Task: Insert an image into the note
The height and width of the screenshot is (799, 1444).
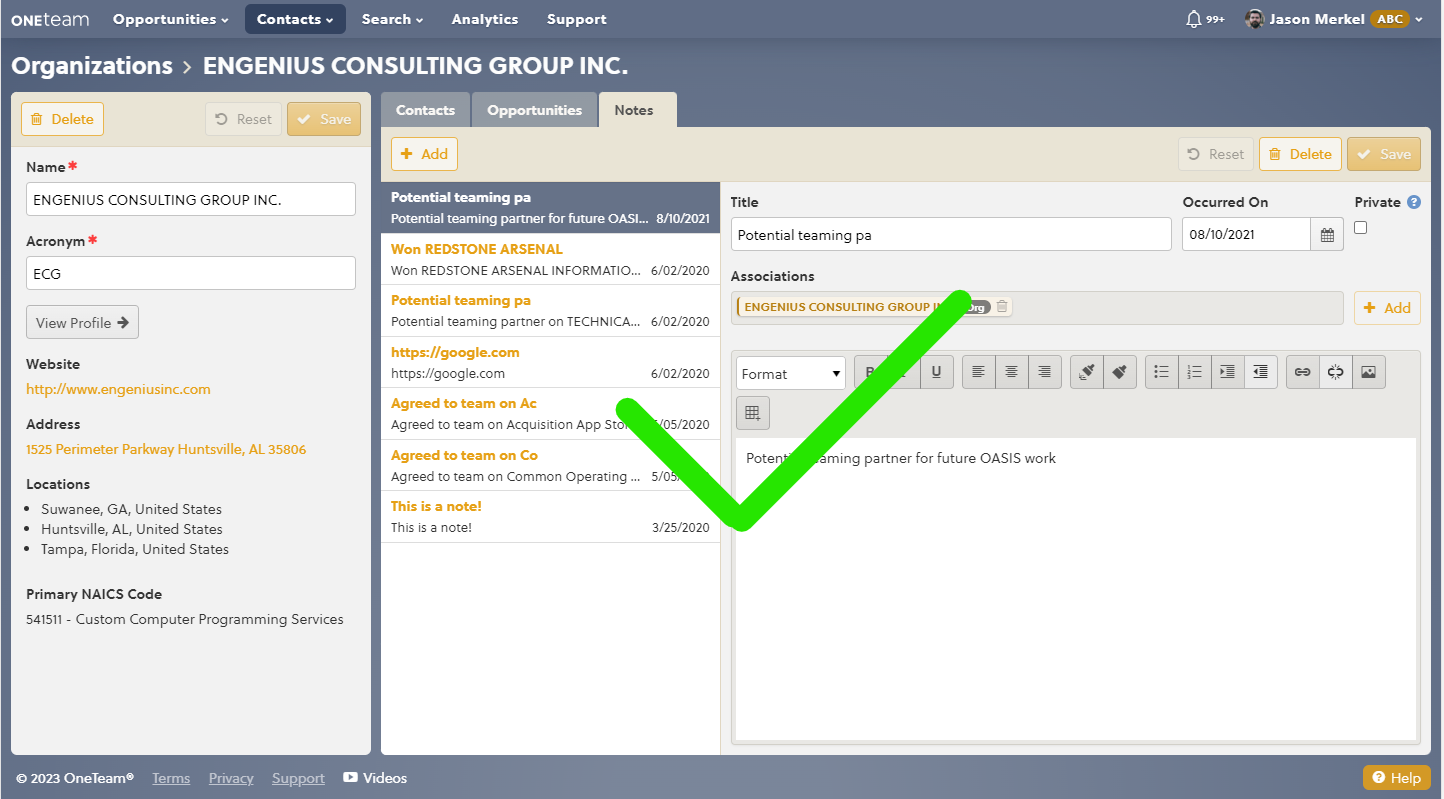Action: coord(1368,371)
